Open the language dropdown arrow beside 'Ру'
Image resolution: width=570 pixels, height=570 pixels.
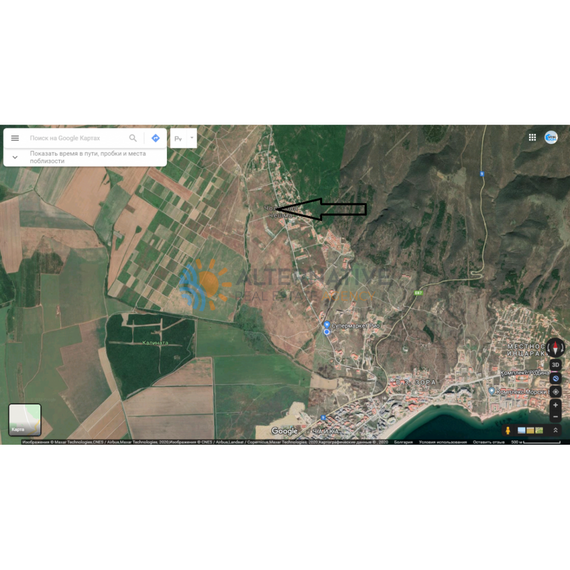tap(192, 138)
